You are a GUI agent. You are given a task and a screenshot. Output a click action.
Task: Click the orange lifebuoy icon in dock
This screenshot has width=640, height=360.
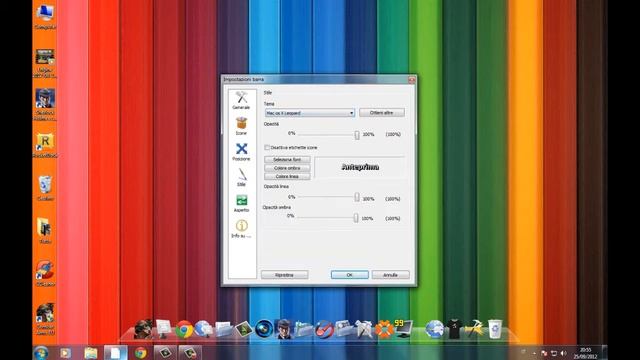tap(384, 329)
